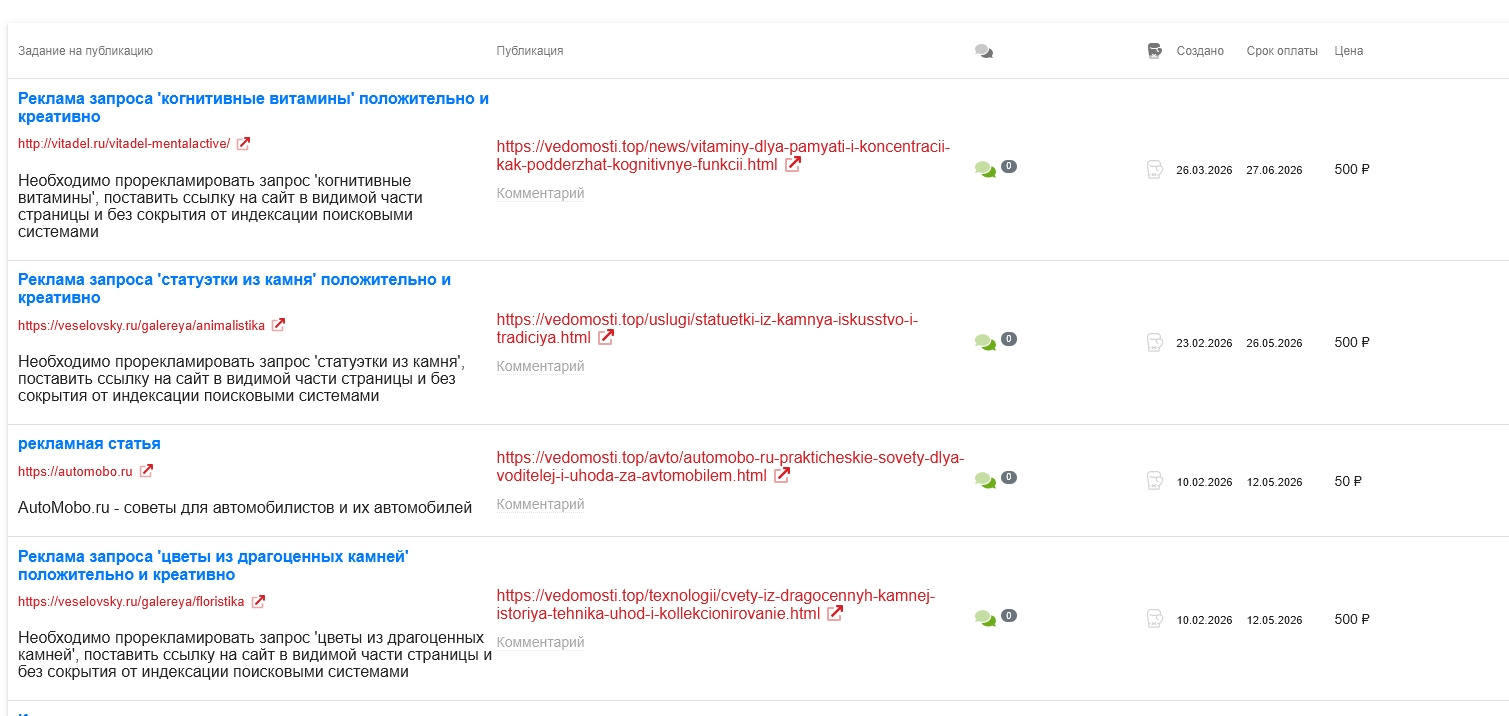
Task: Click note icon in 'цветы из драгоценных камней' row
Action: 1155,619
